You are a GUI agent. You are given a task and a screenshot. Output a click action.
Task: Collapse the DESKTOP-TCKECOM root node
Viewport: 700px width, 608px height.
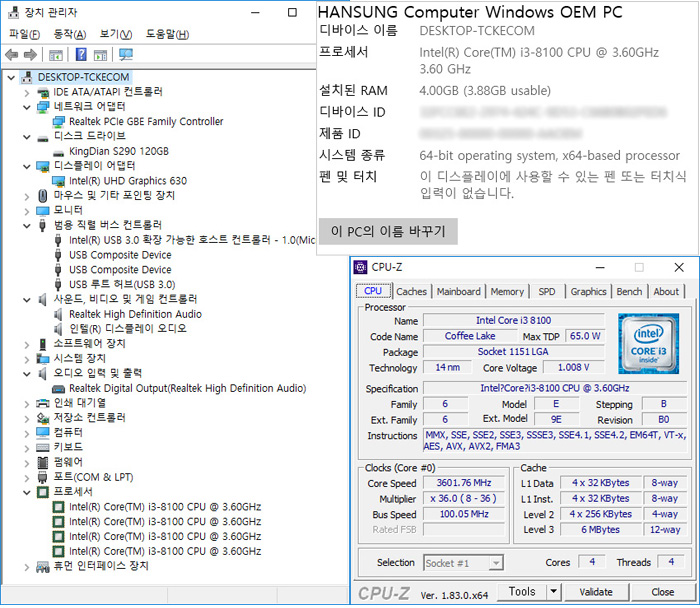click(11, 78)
